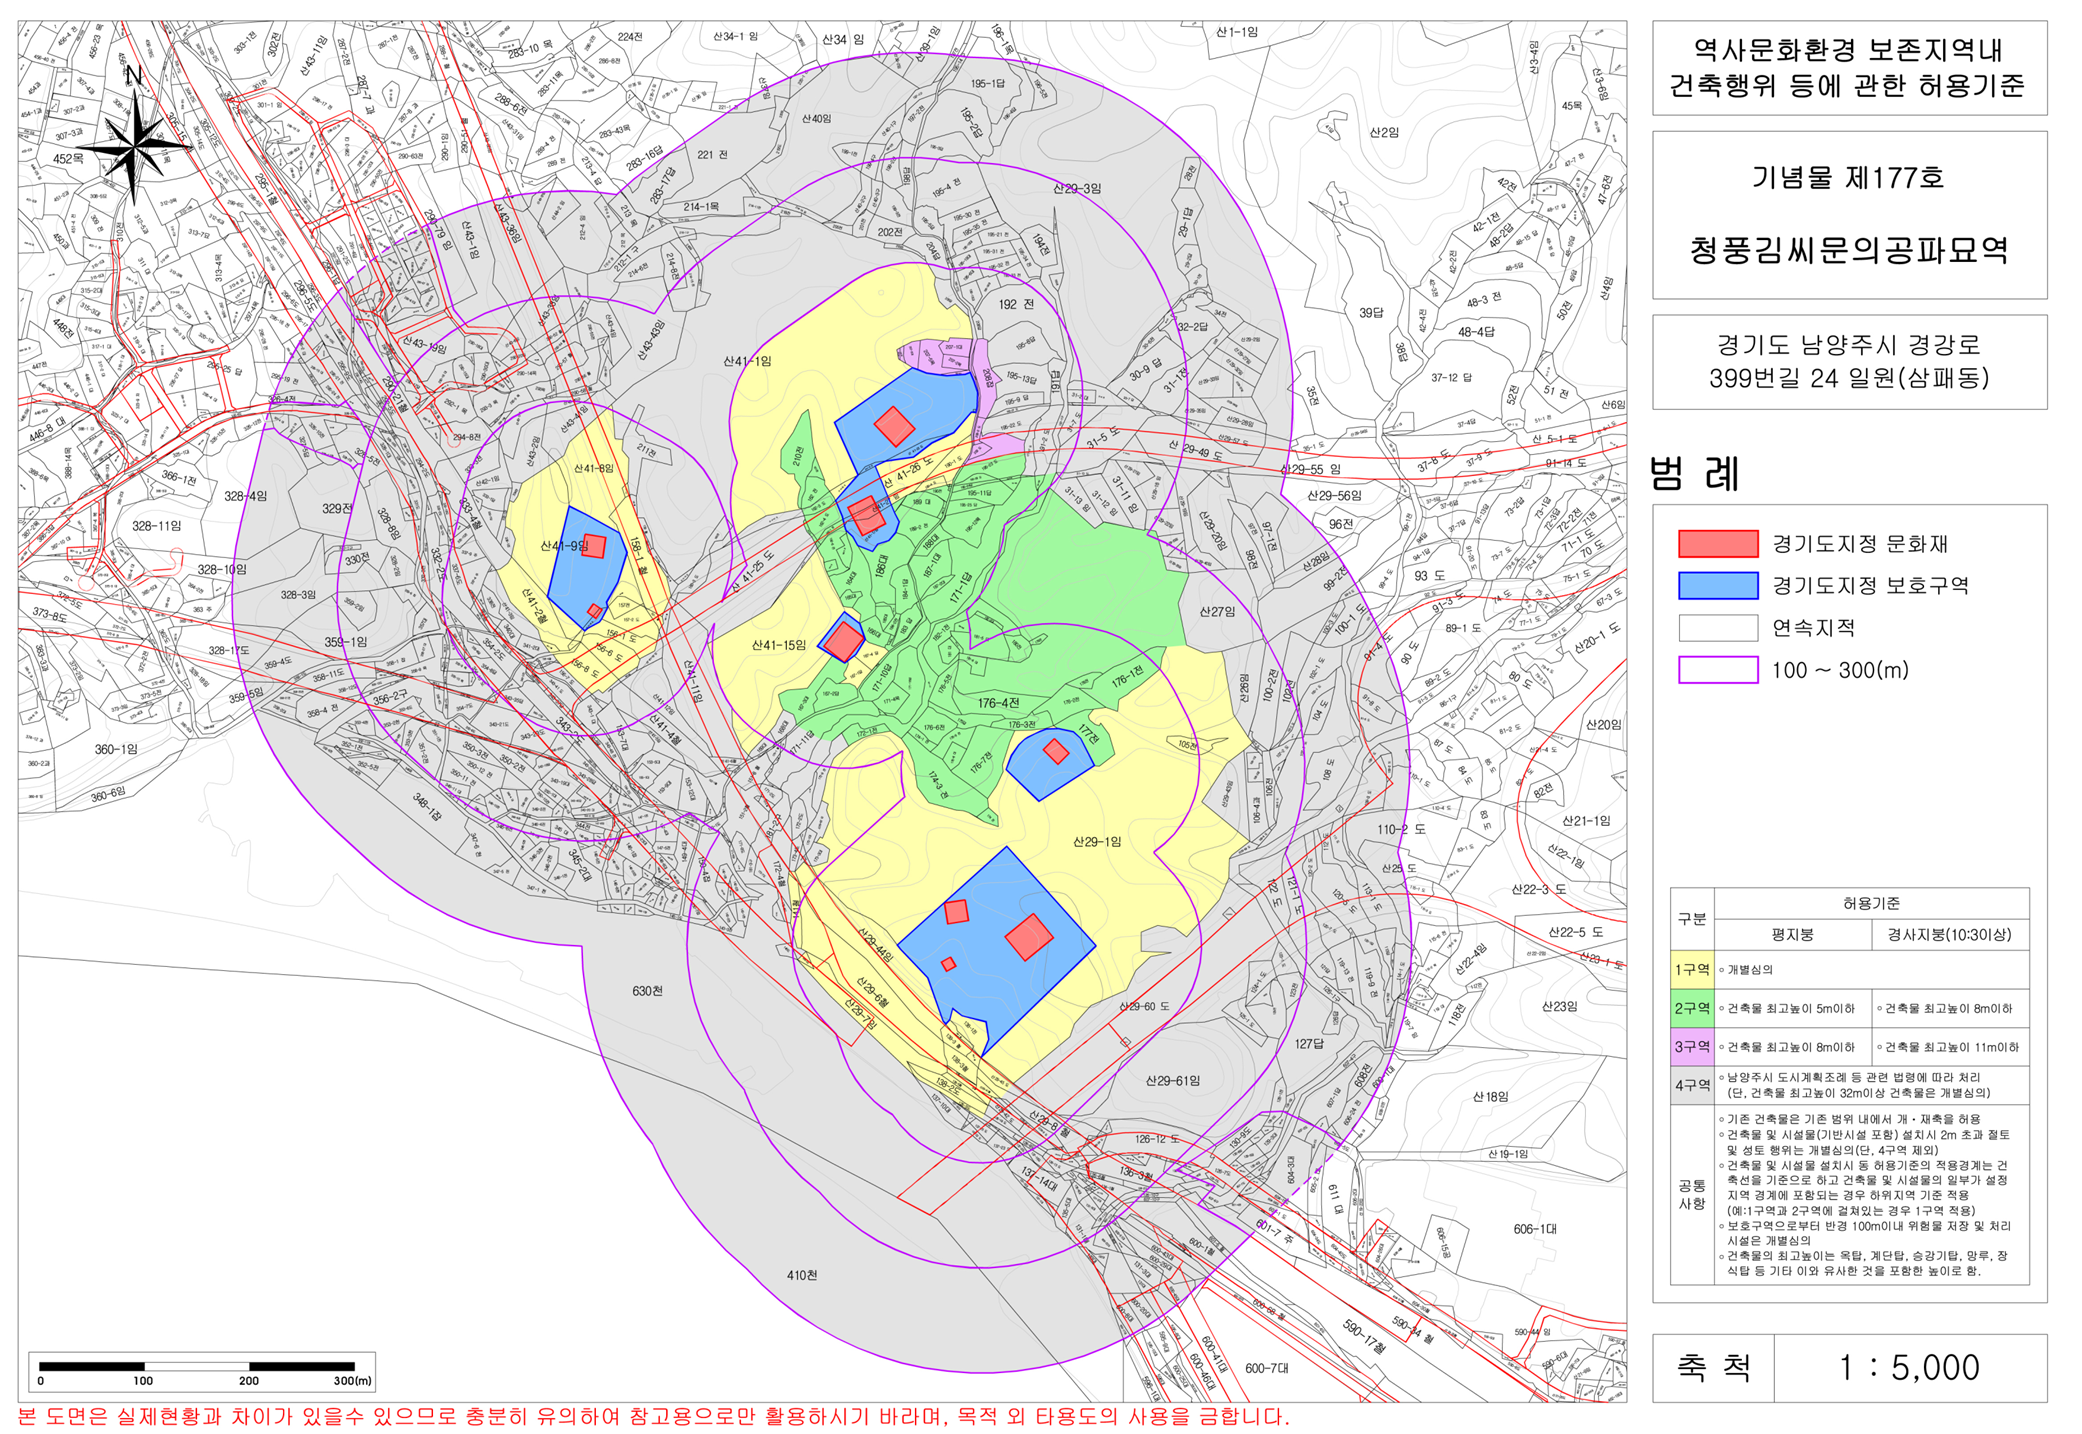
Task: Click the blue 경기도지정 보호구역 legend swatch
Action: coord(1717,586)
